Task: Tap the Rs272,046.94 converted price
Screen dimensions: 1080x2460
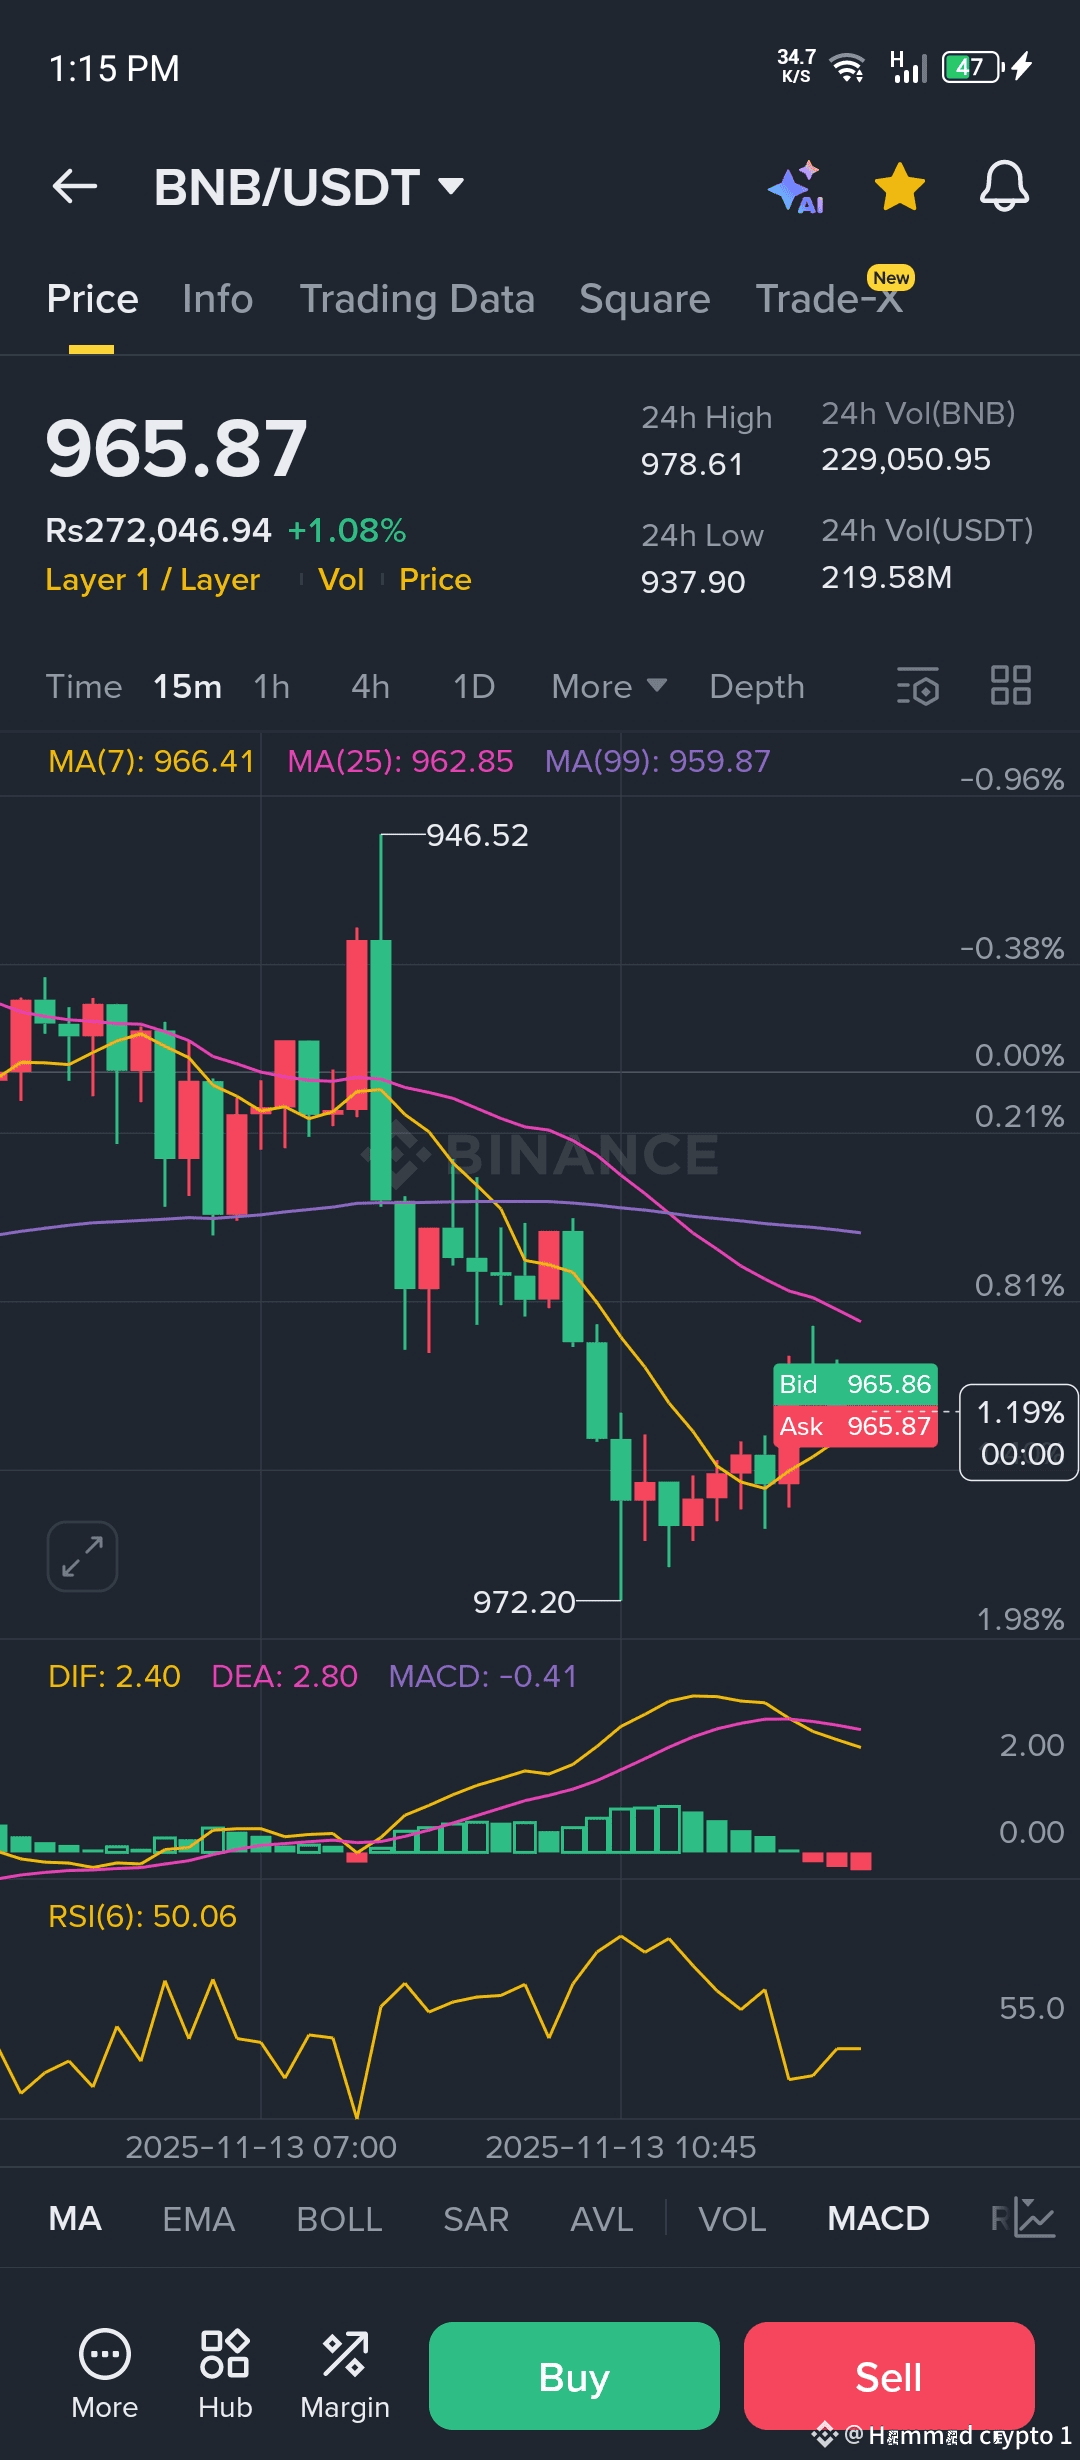Action: coord(158,530)
